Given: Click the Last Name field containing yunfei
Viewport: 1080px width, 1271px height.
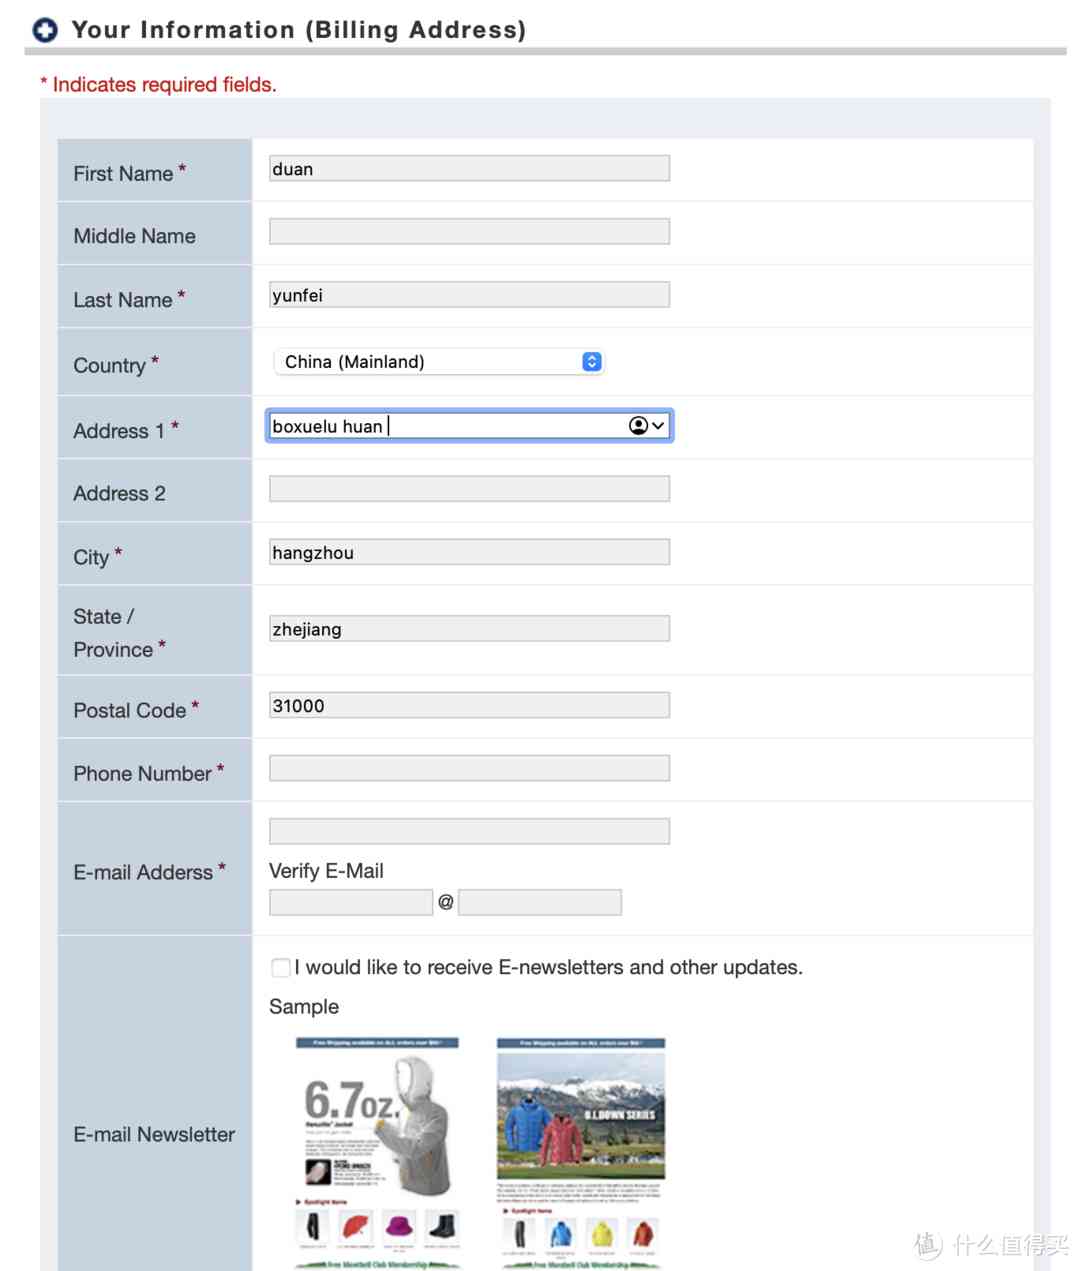Looking at the screenshot, I should pos(469,295).
